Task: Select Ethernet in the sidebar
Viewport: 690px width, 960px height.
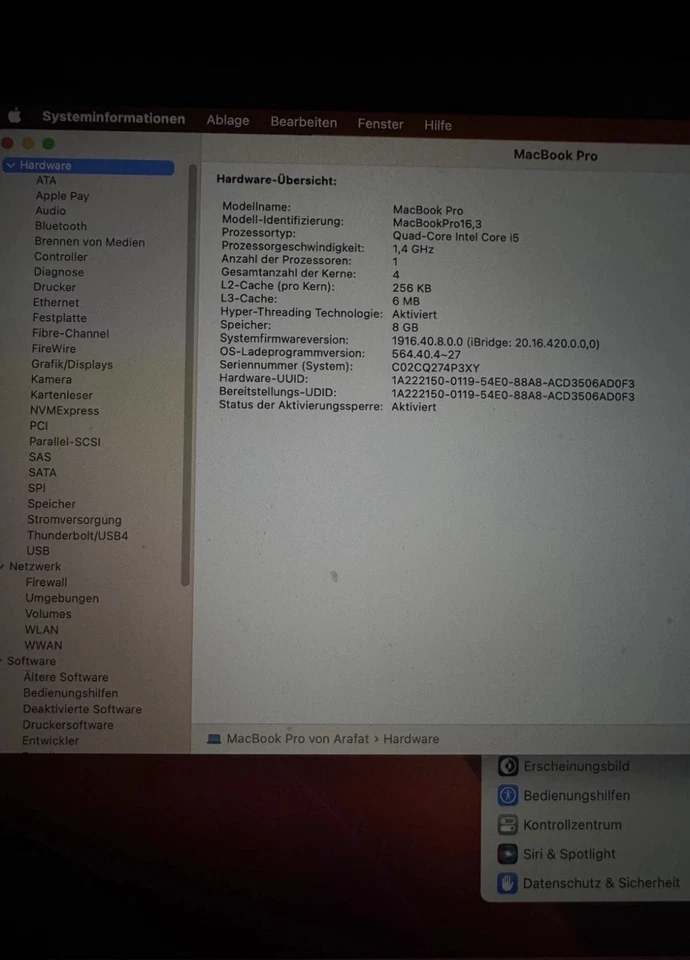Action: [56, 302]
